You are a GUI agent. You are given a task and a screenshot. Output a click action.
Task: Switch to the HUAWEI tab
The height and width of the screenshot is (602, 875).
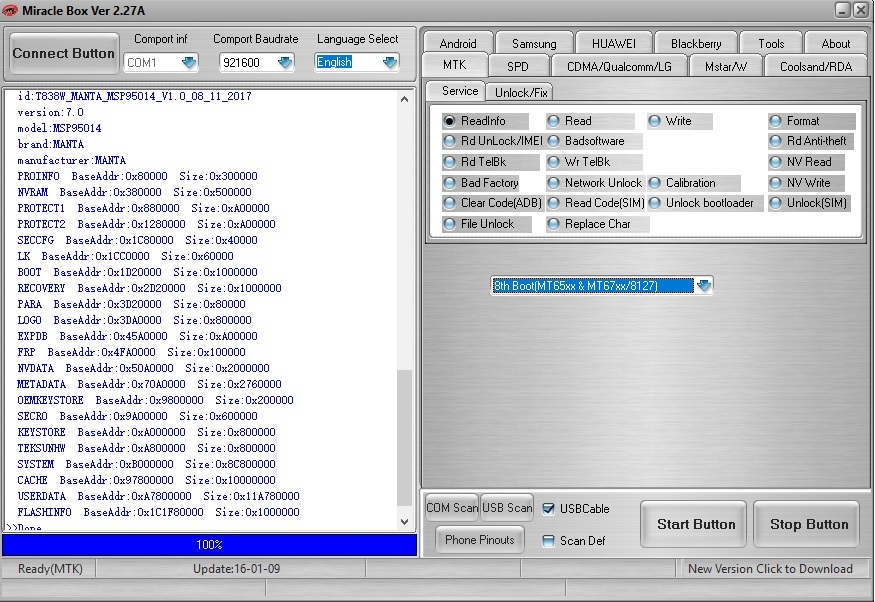(614, 44)
